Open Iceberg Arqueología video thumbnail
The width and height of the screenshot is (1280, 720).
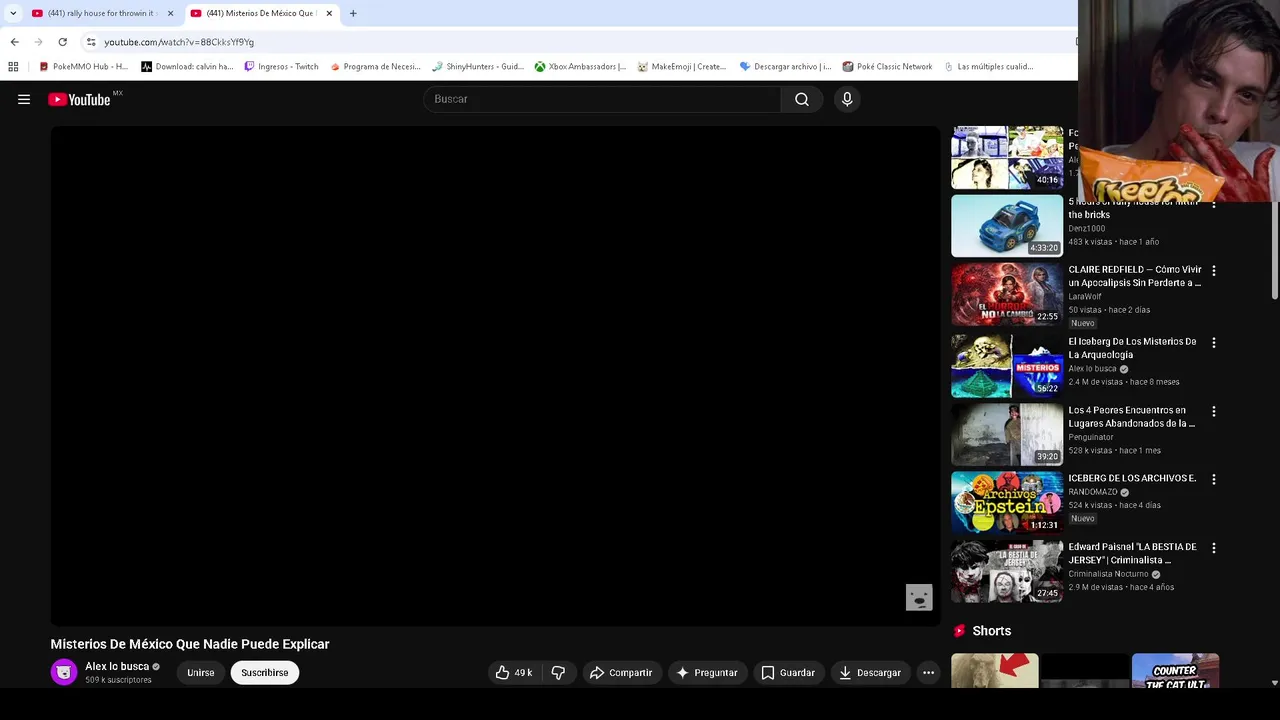[1007, 366]
